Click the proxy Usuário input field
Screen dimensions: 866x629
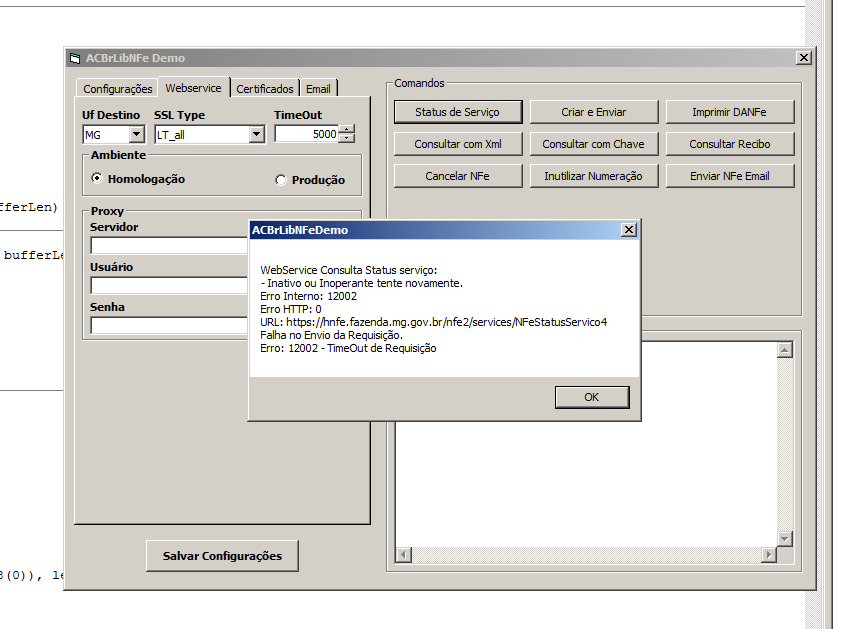click(169, 286)
